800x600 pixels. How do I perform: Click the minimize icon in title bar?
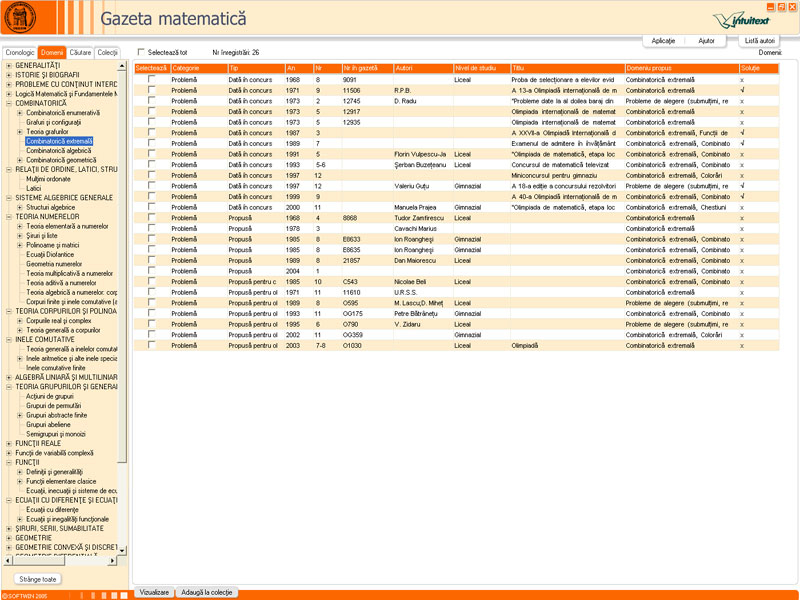coord(771,7)
